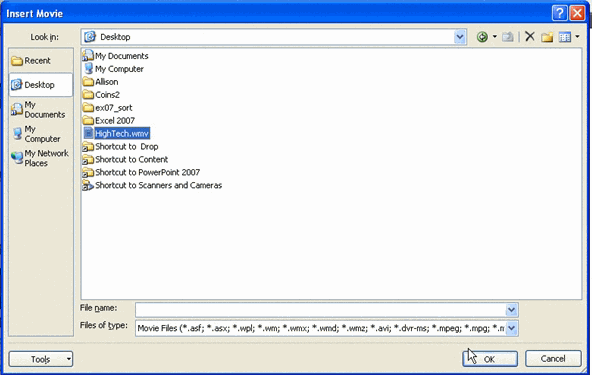This screenshot has height=375, width=592.
Task: Click the Back navigation icon
Action: tap(482, 37)
